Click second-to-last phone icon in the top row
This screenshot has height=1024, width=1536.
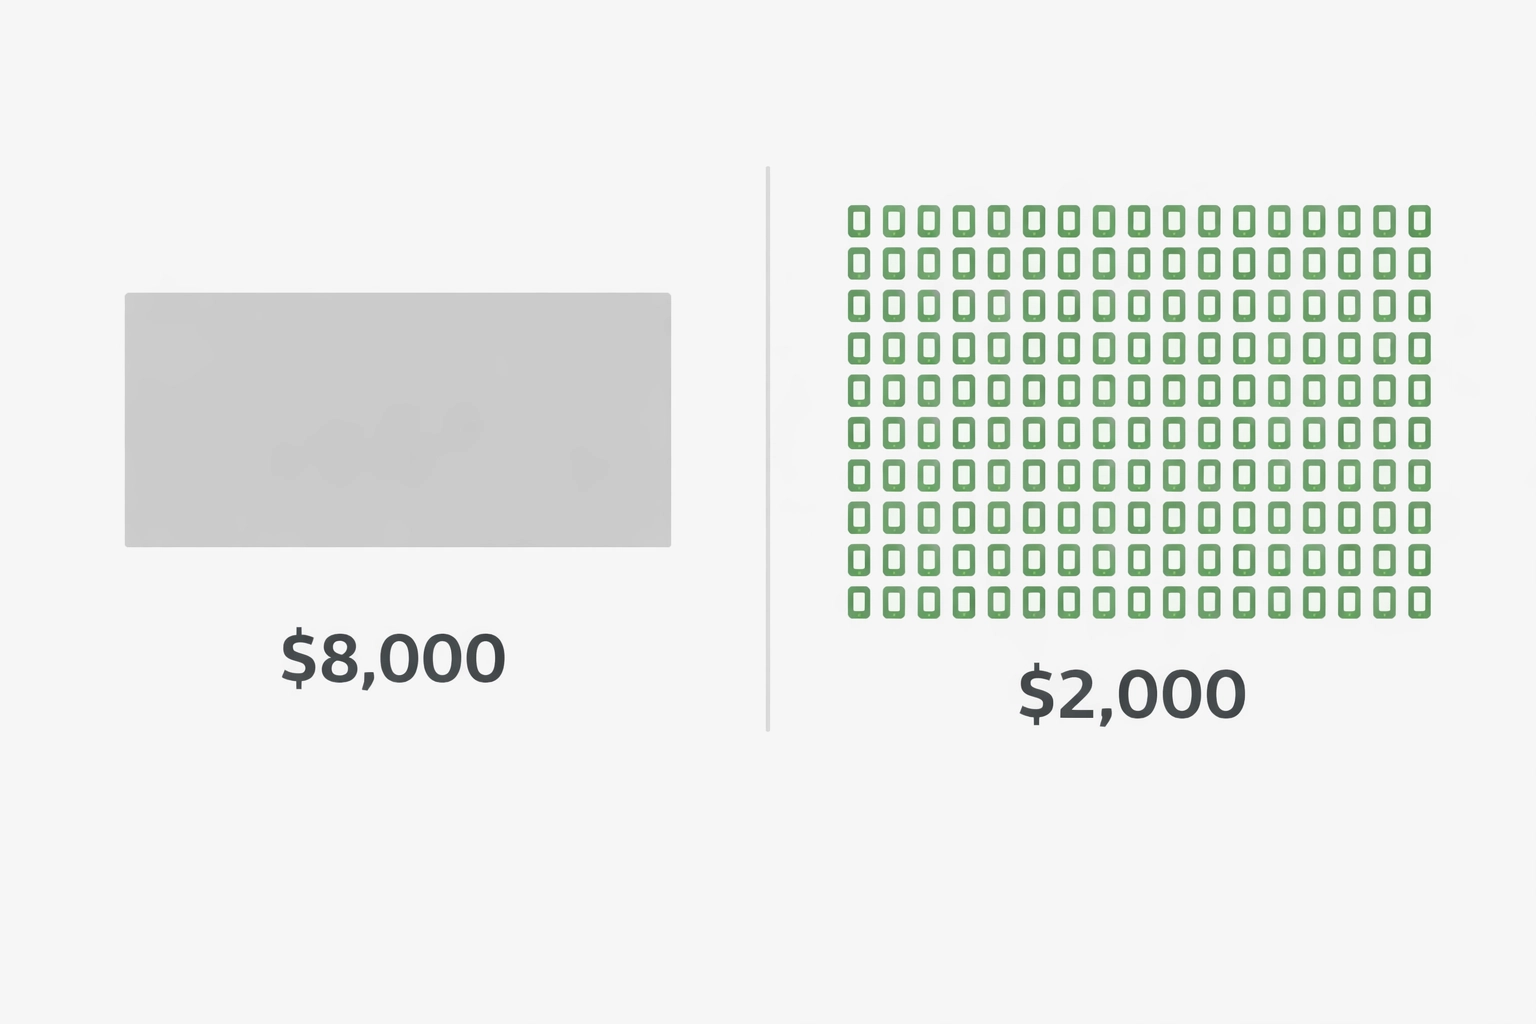click(1384, 221)
